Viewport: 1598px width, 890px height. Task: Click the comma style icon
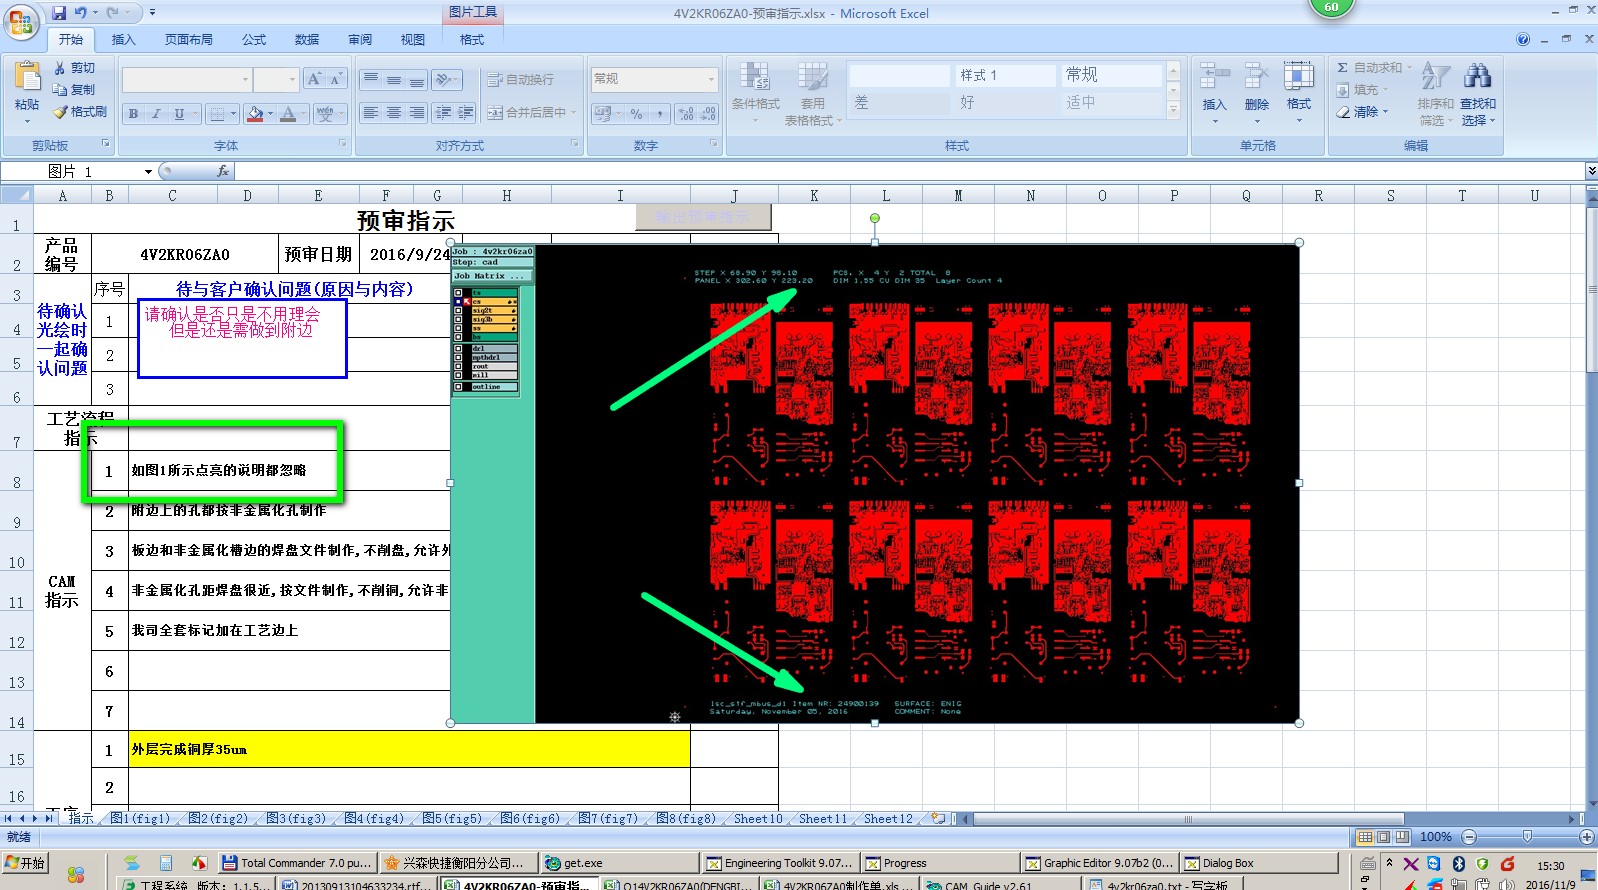(659, 114)
